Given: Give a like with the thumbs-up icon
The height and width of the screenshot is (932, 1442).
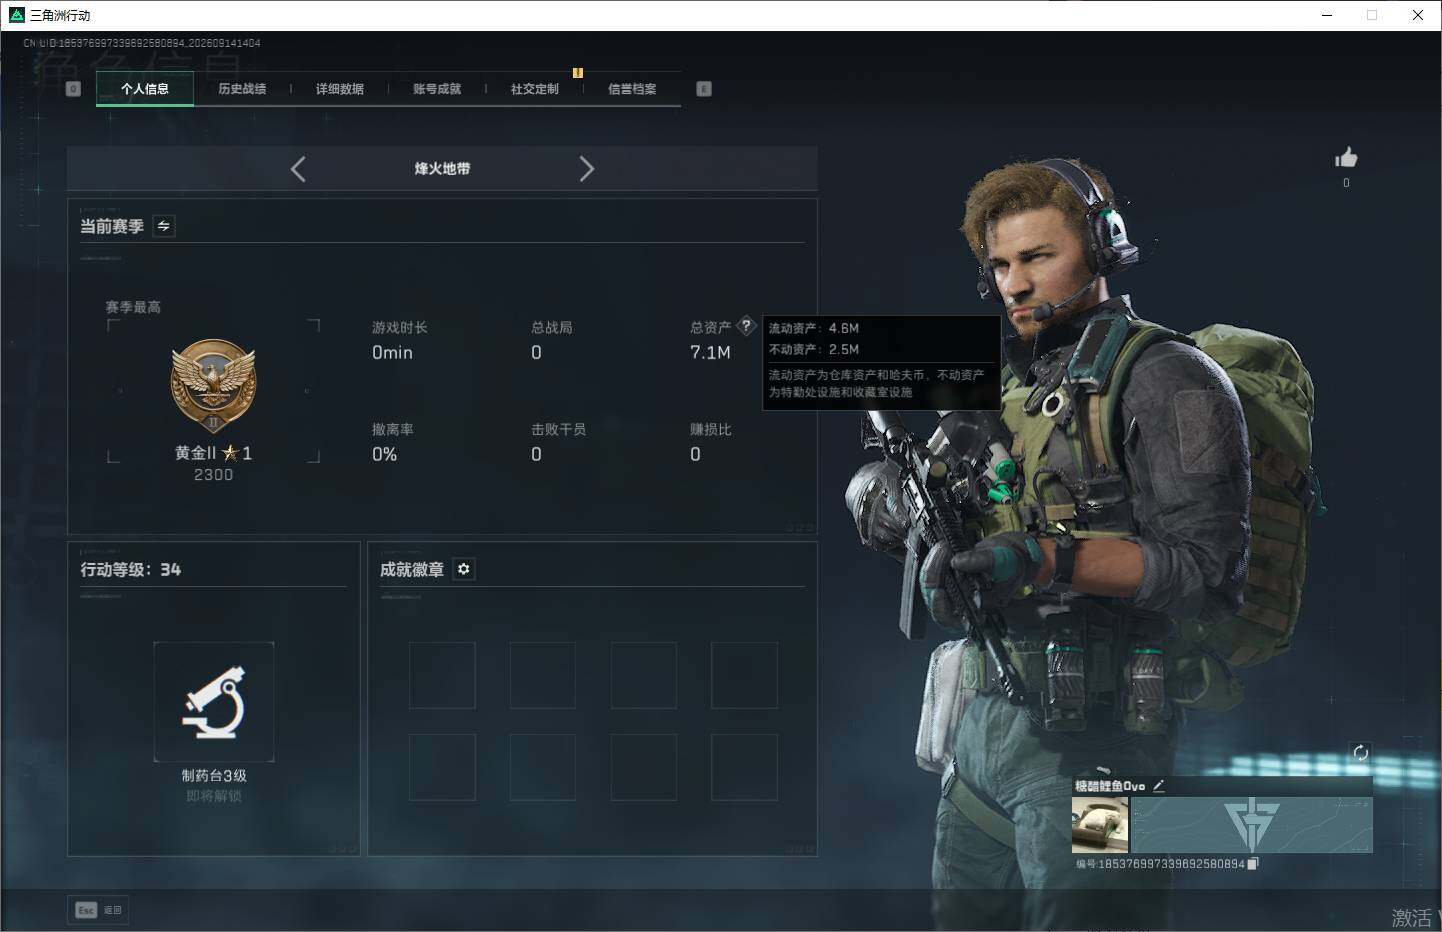Looking at the screenshot, I should pyautogui.click(x=1346, y=158).
